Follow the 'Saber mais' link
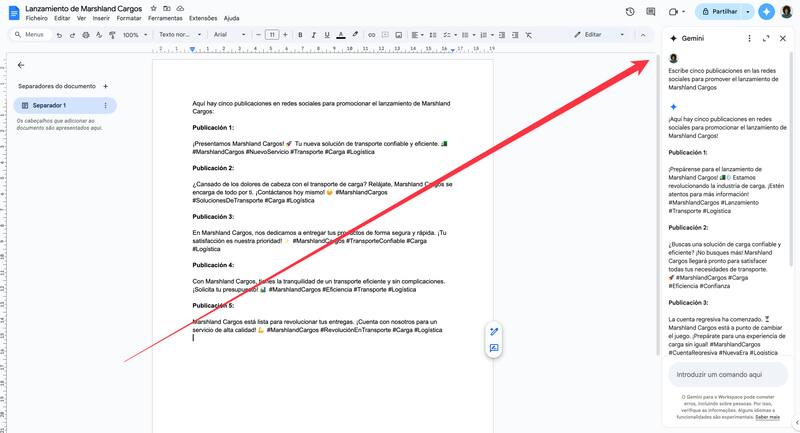The image size is (800, 433). click(768, 417)
